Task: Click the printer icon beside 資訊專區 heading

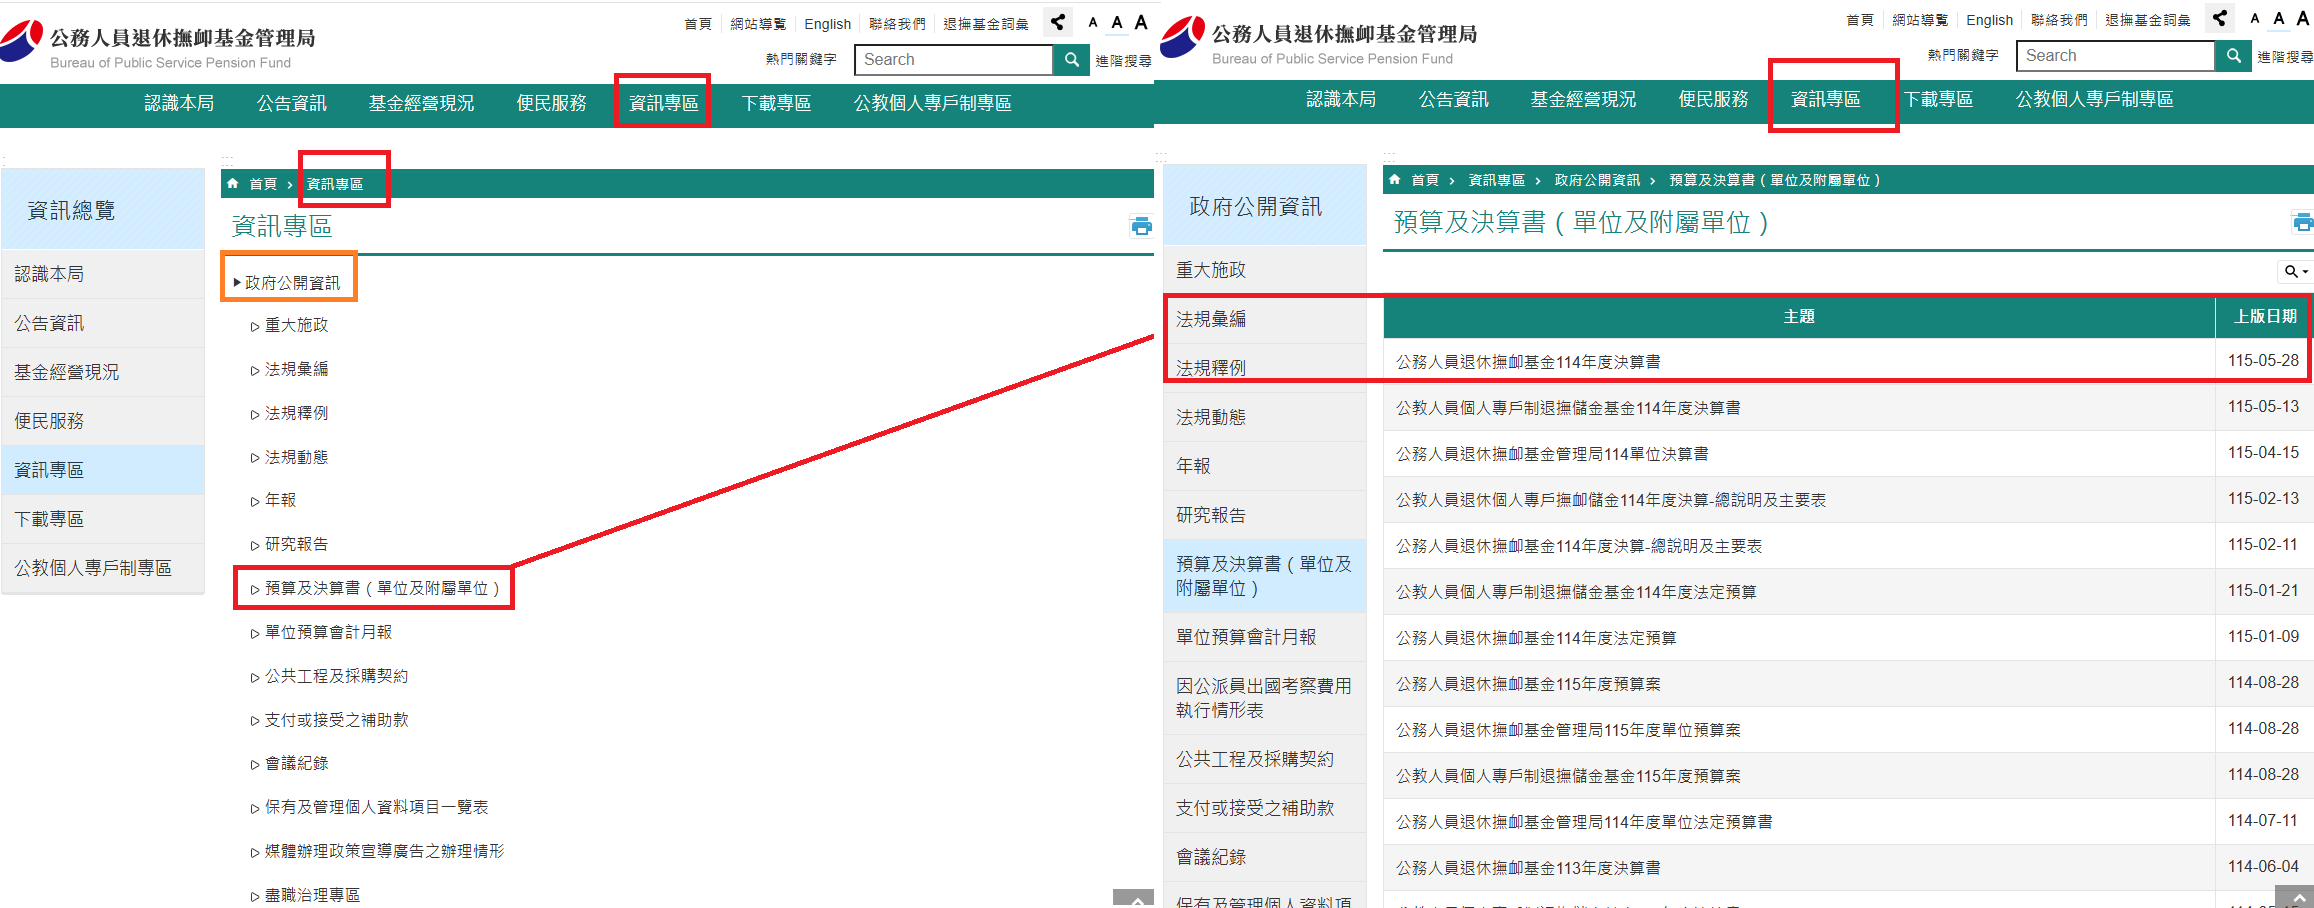Action: tap(1141, 226)
